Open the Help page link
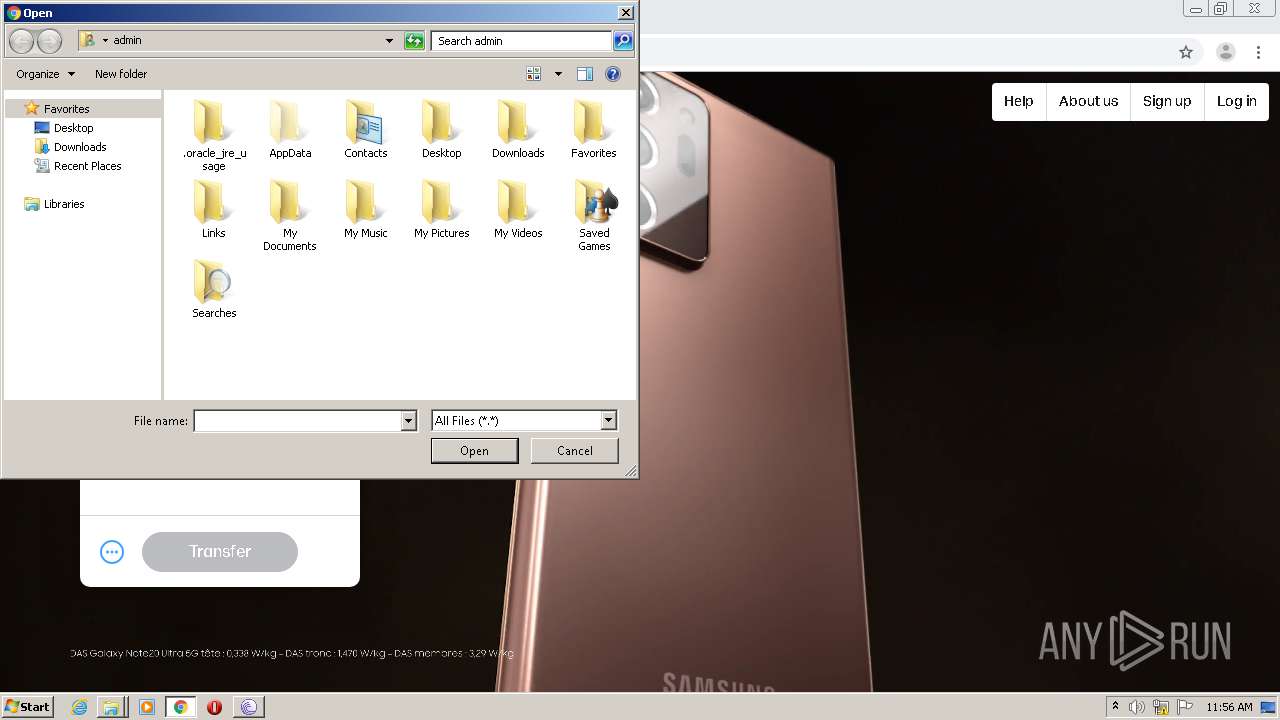 pos(1018,101)
